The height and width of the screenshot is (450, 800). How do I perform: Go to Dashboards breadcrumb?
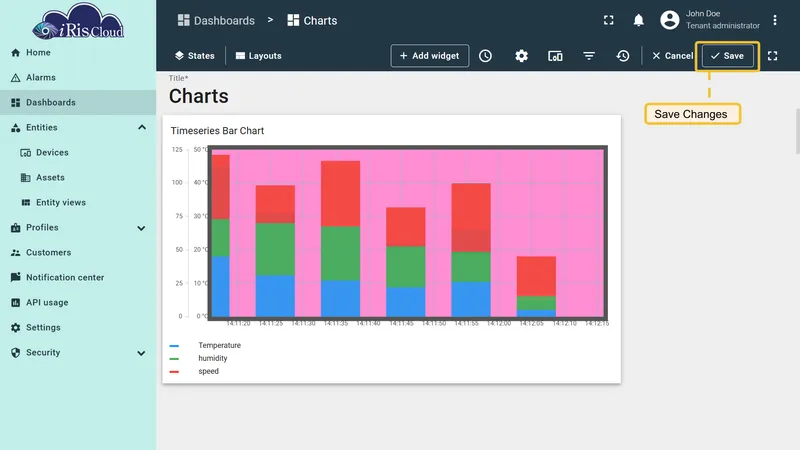pyautogui.click(x=216, y=20)
